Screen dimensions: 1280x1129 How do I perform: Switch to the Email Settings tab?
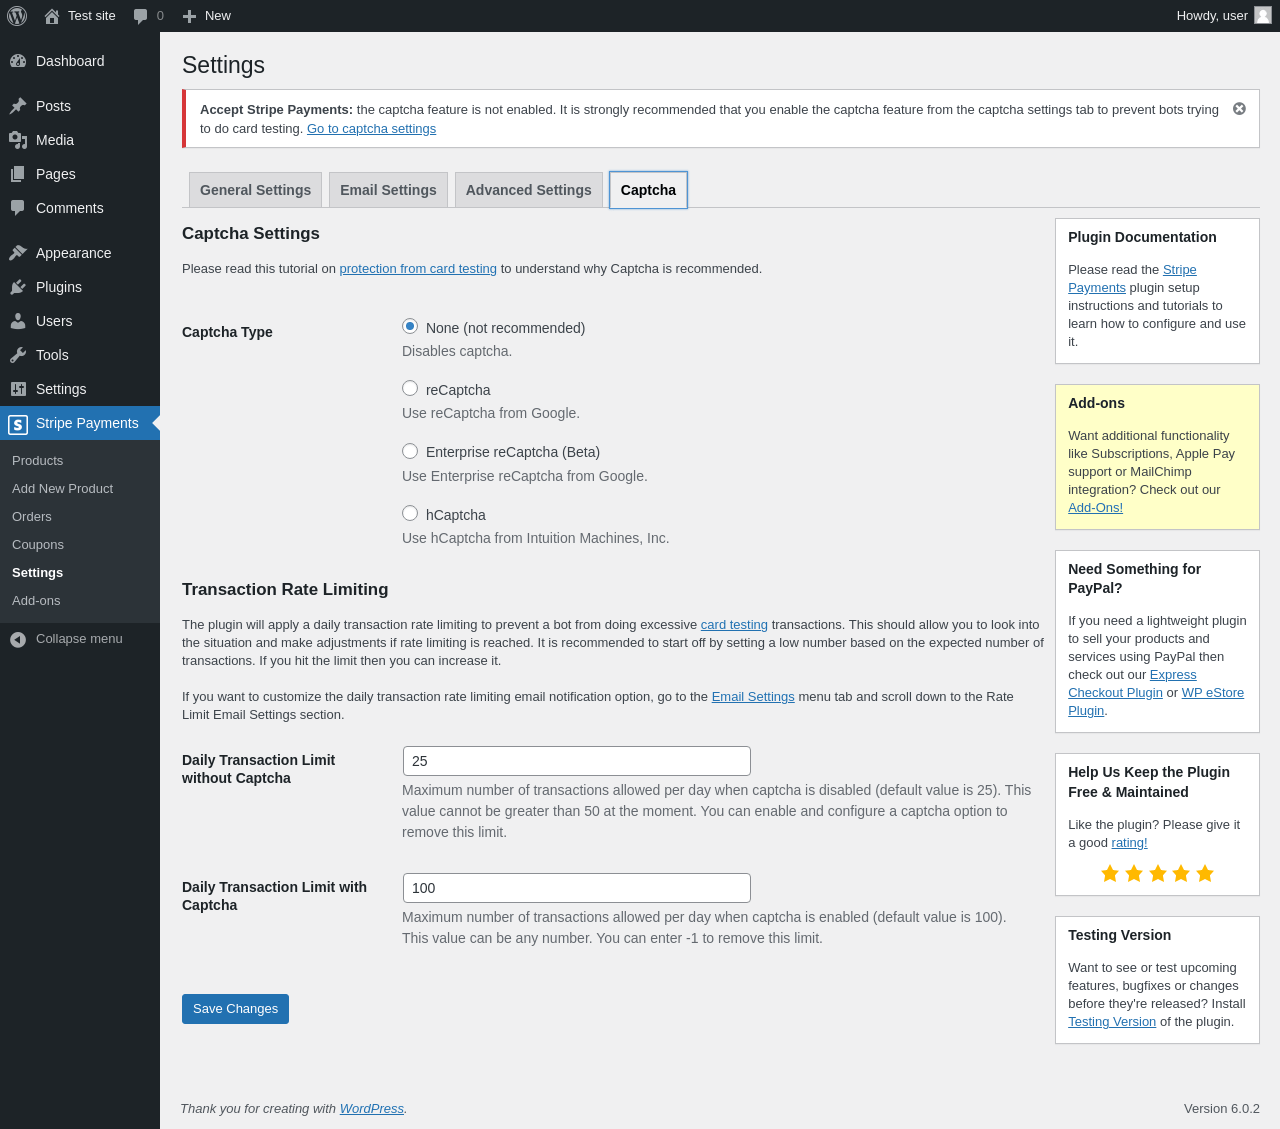[x=388, y=190]
